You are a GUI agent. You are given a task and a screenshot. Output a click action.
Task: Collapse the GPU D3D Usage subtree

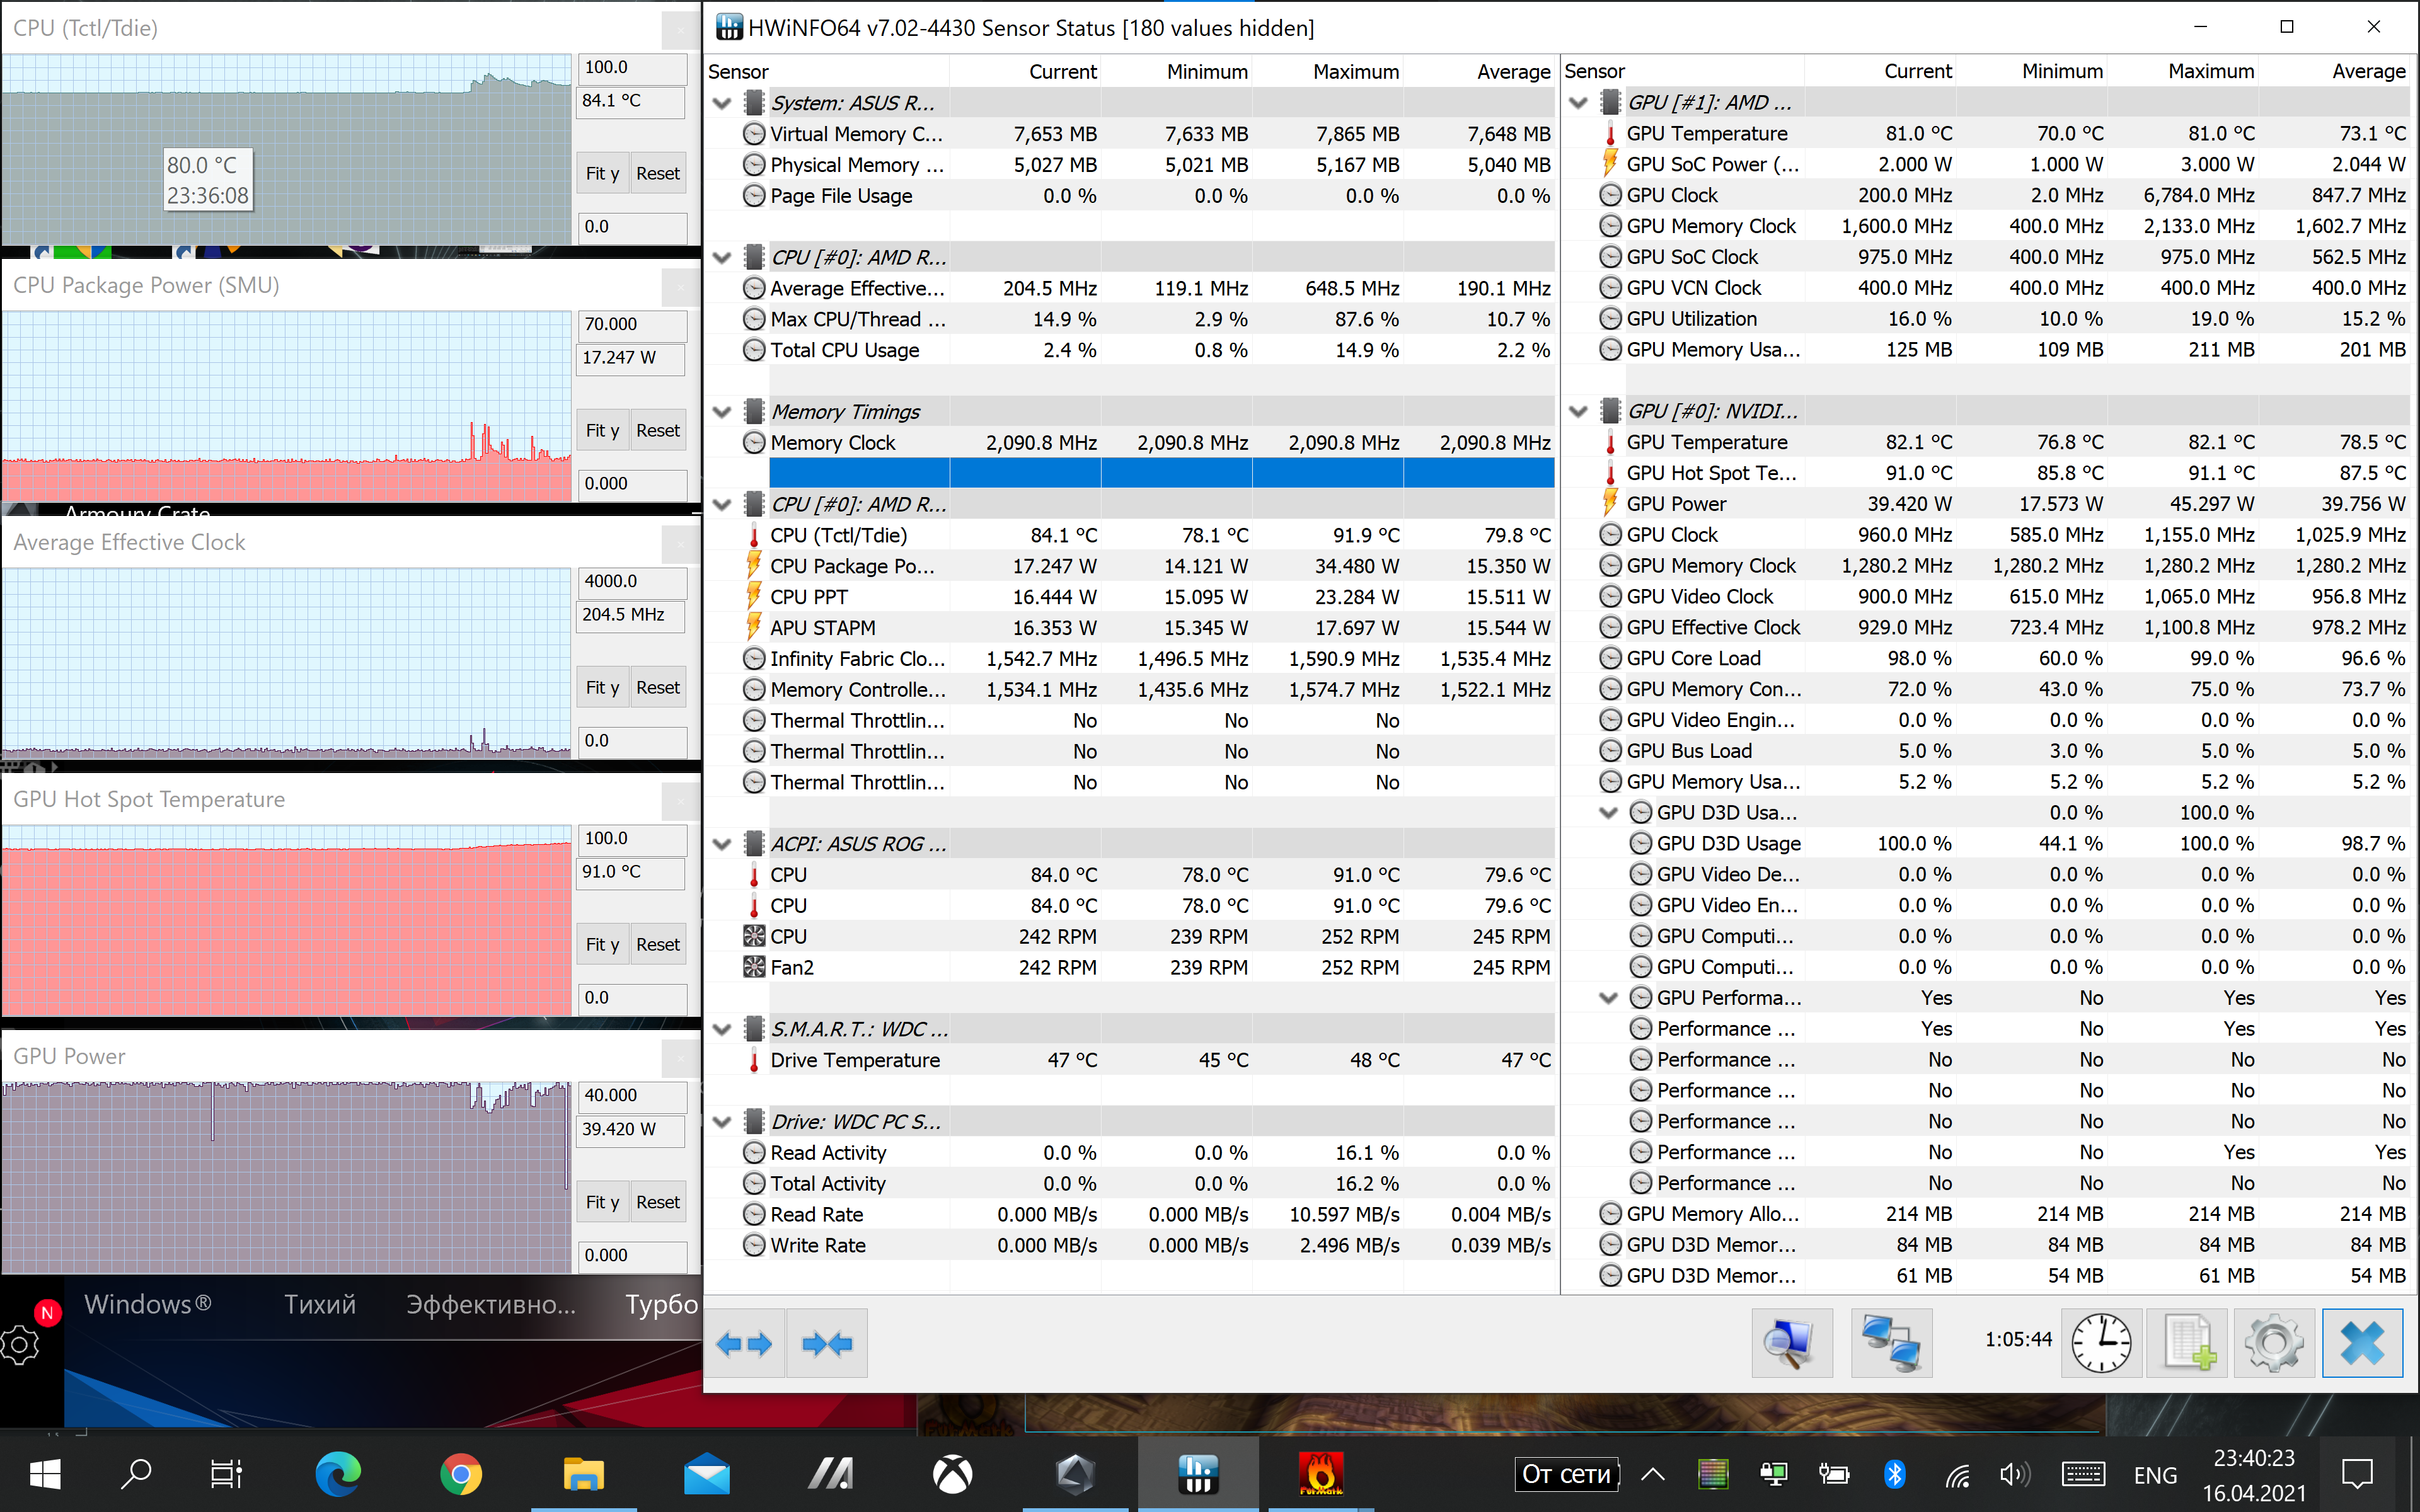pyautogui.click(x=1609, y=812)
